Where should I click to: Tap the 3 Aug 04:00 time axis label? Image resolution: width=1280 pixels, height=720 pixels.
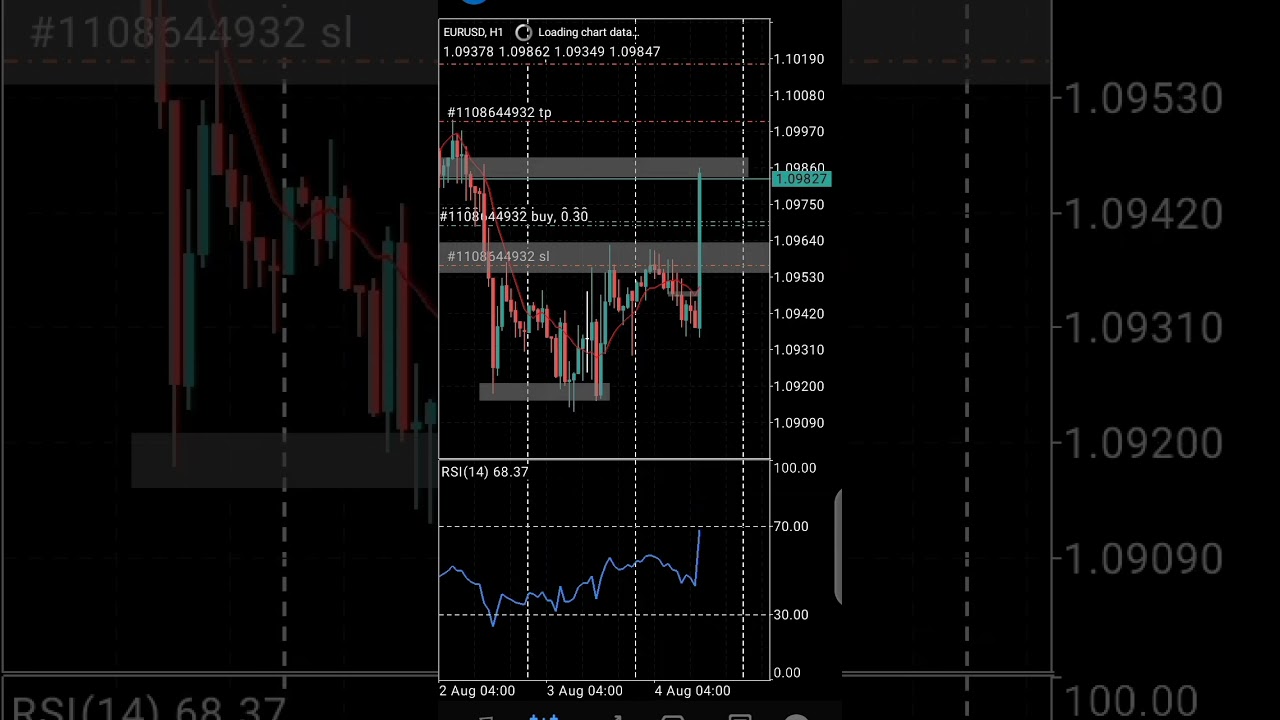pyautogui.click(x=584, y=691)
